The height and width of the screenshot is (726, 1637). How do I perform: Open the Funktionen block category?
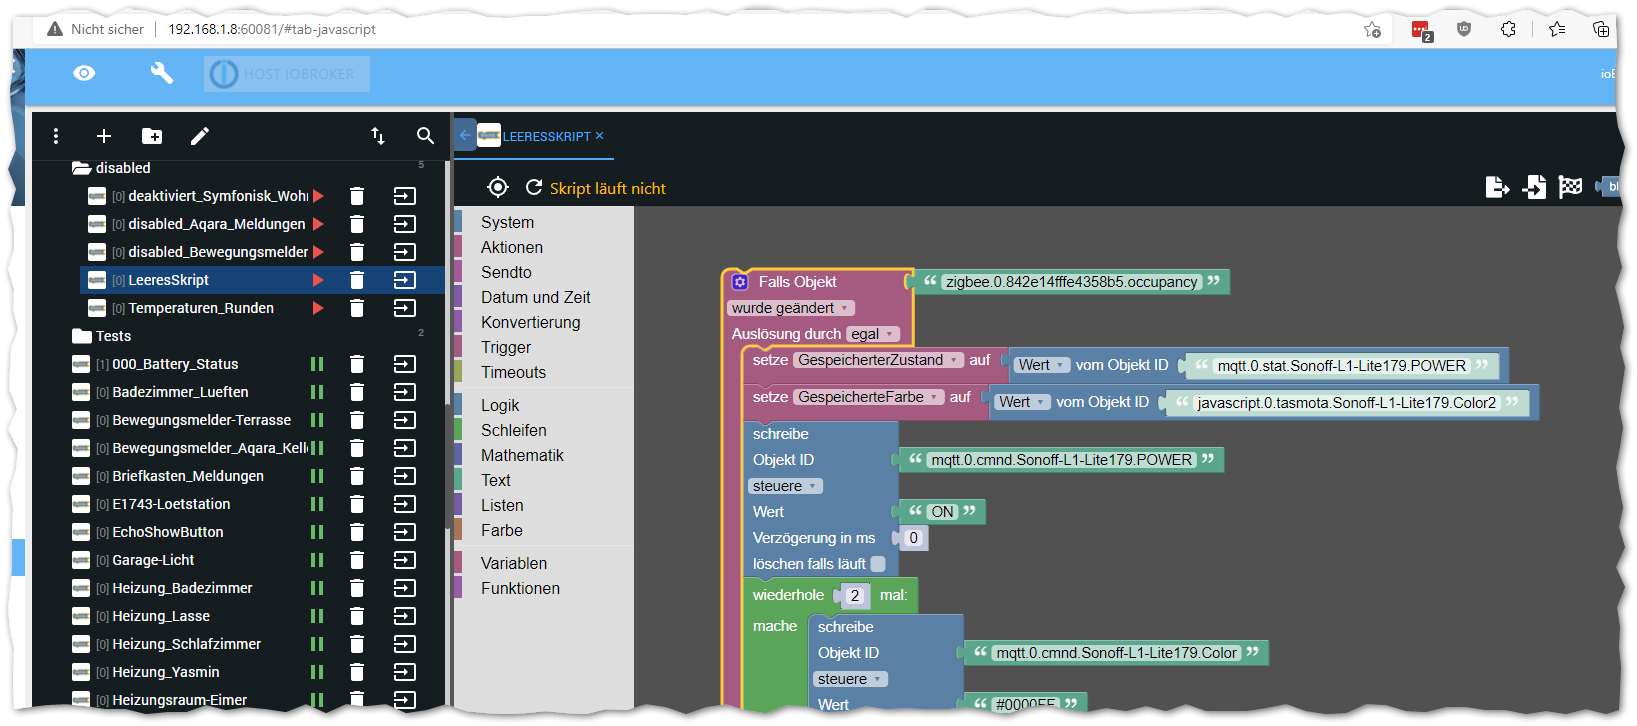[520, 588]
